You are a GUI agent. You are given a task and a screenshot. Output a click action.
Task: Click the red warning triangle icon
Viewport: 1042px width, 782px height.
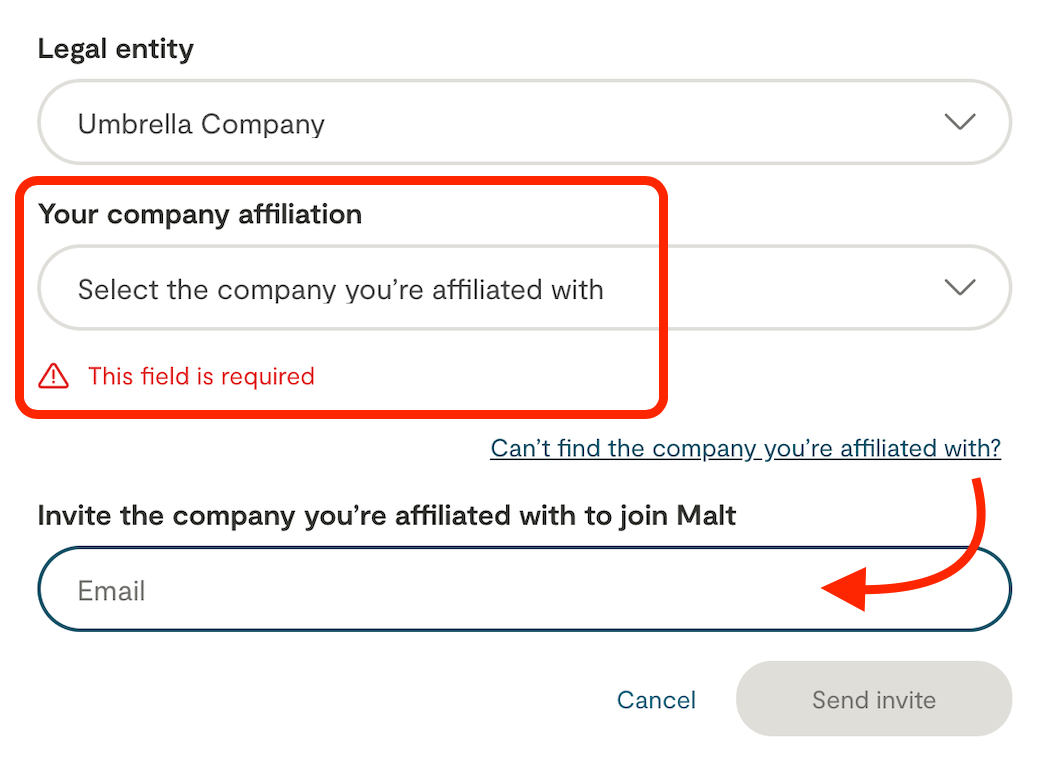coord(53,376)
